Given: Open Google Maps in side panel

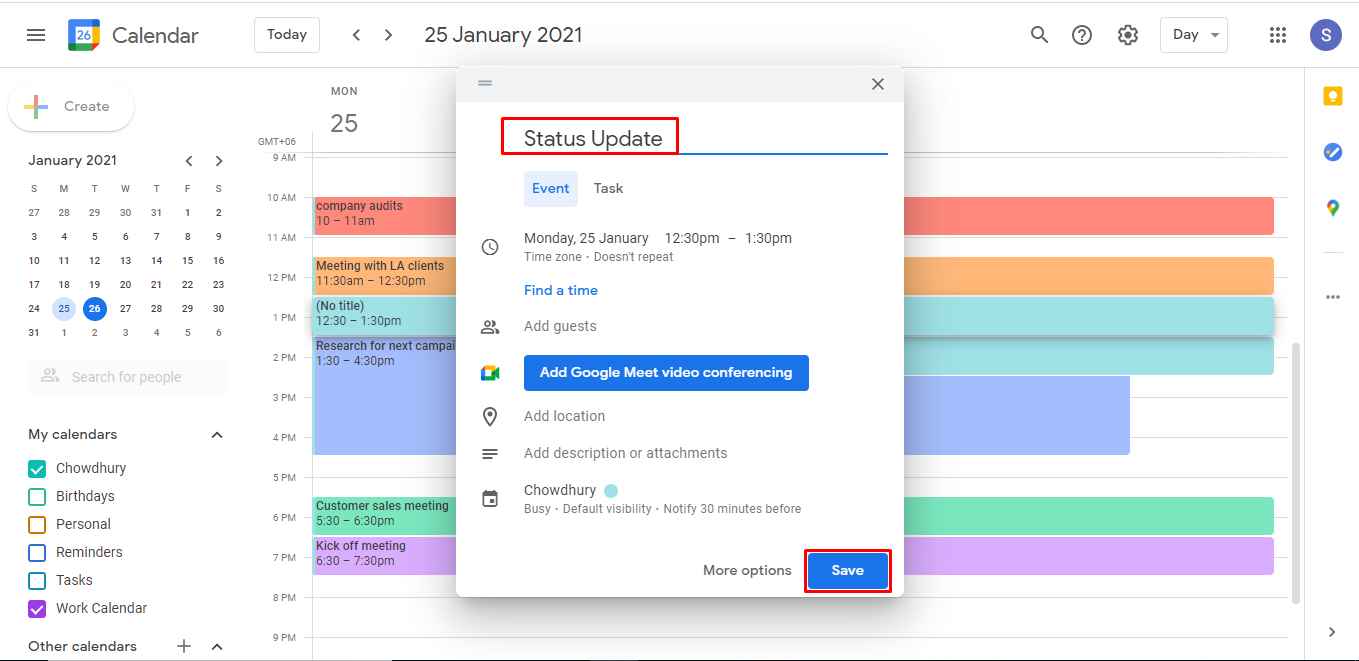Looking at the screenshot, I should 1333,208.
